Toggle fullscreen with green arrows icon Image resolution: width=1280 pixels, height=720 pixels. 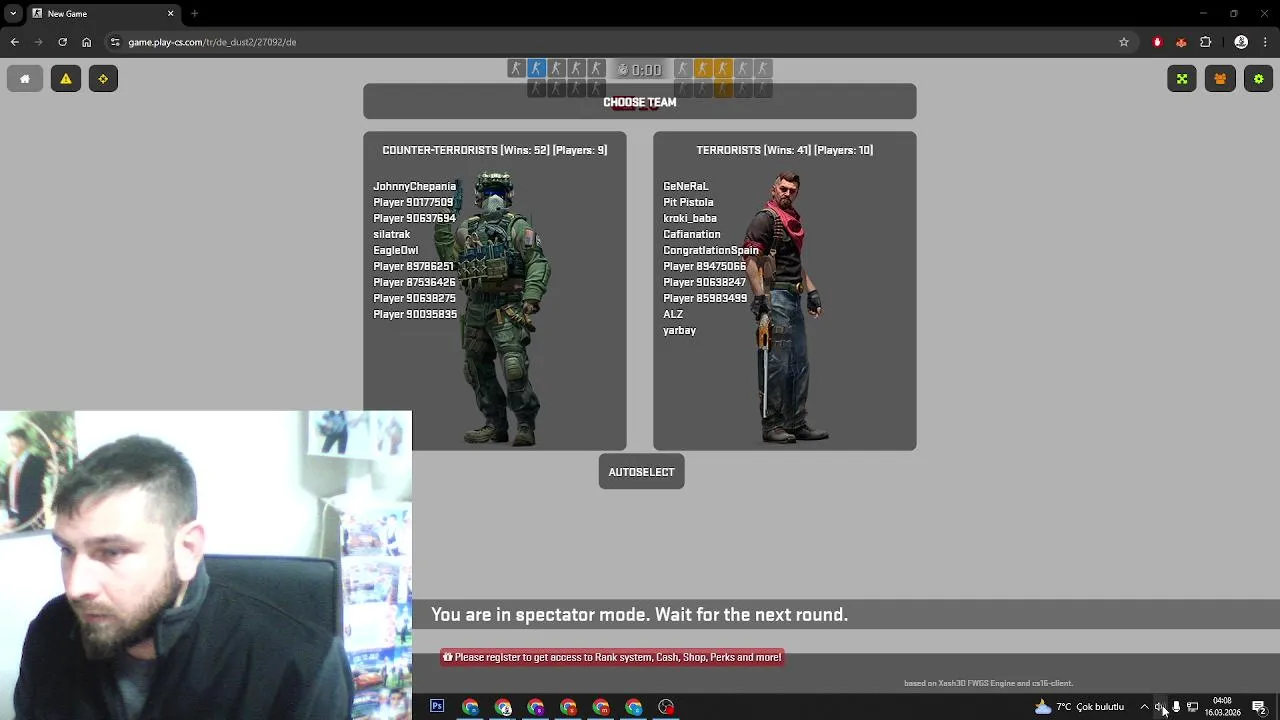pyautogui.click(x=1182, y=79)
